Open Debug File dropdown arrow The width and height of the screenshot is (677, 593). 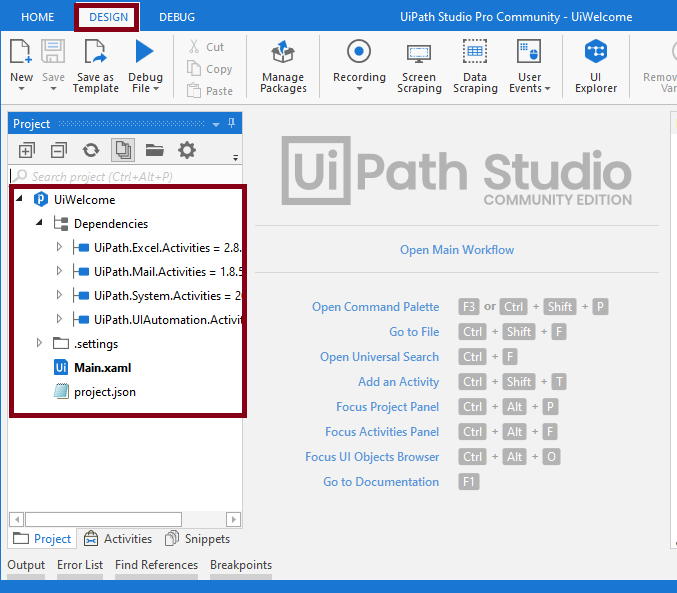click(x=156, y=89)
